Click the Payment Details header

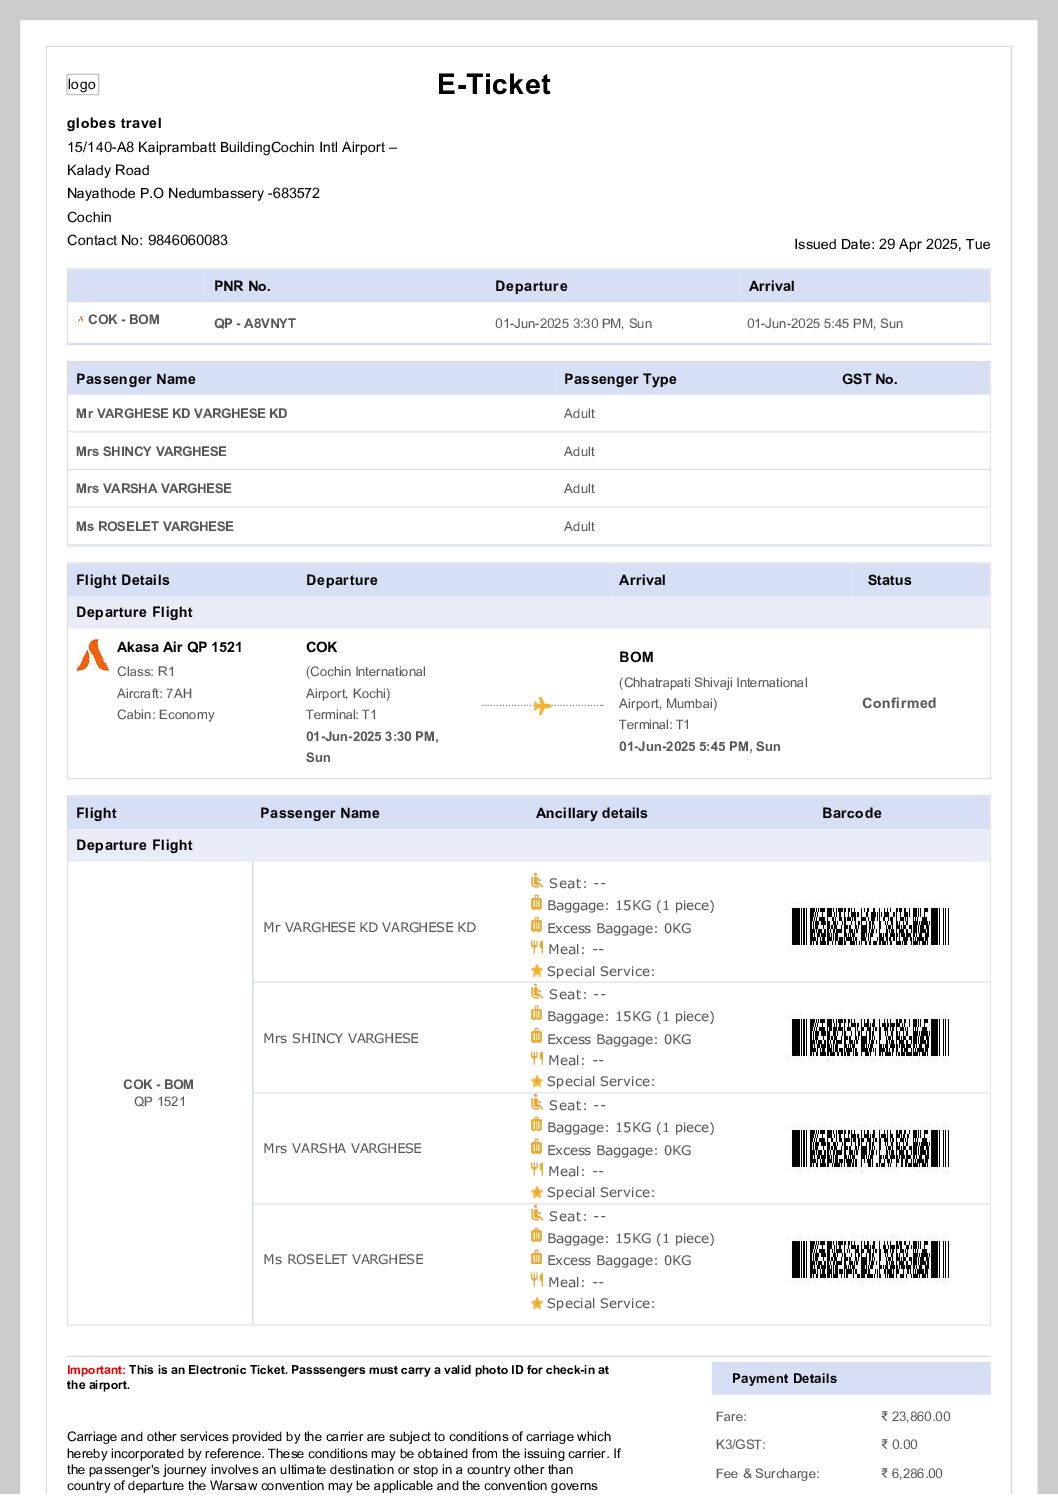(784, 1378)
